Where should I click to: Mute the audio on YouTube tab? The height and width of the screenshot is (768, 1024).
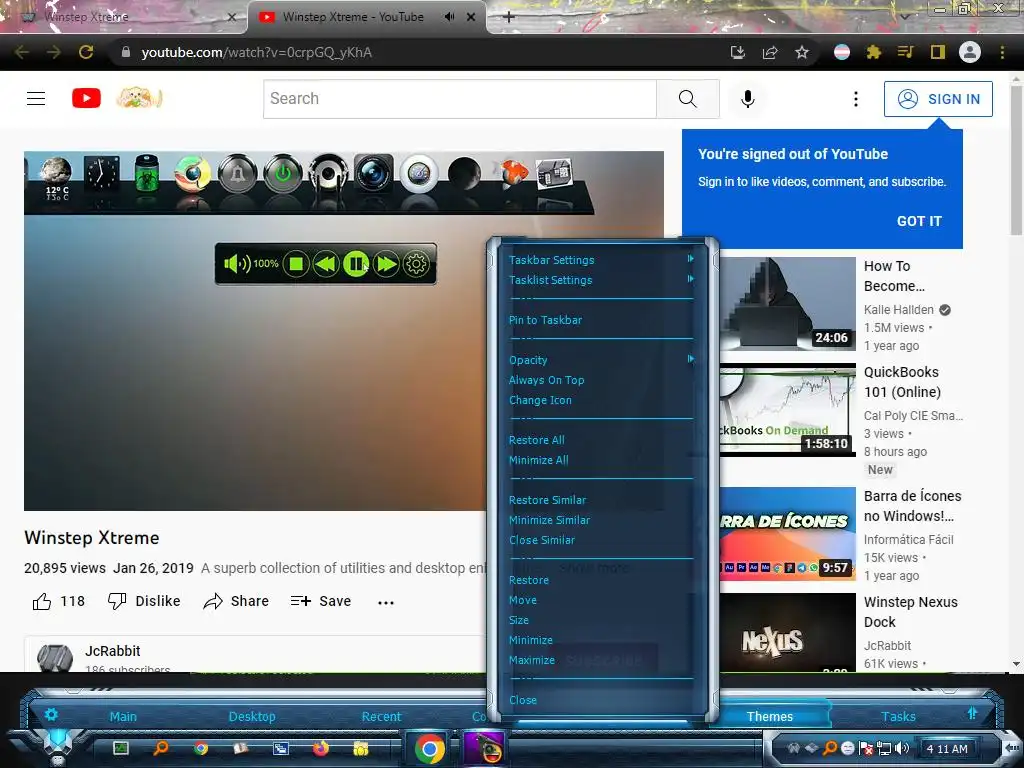click(x=449, y=17)
